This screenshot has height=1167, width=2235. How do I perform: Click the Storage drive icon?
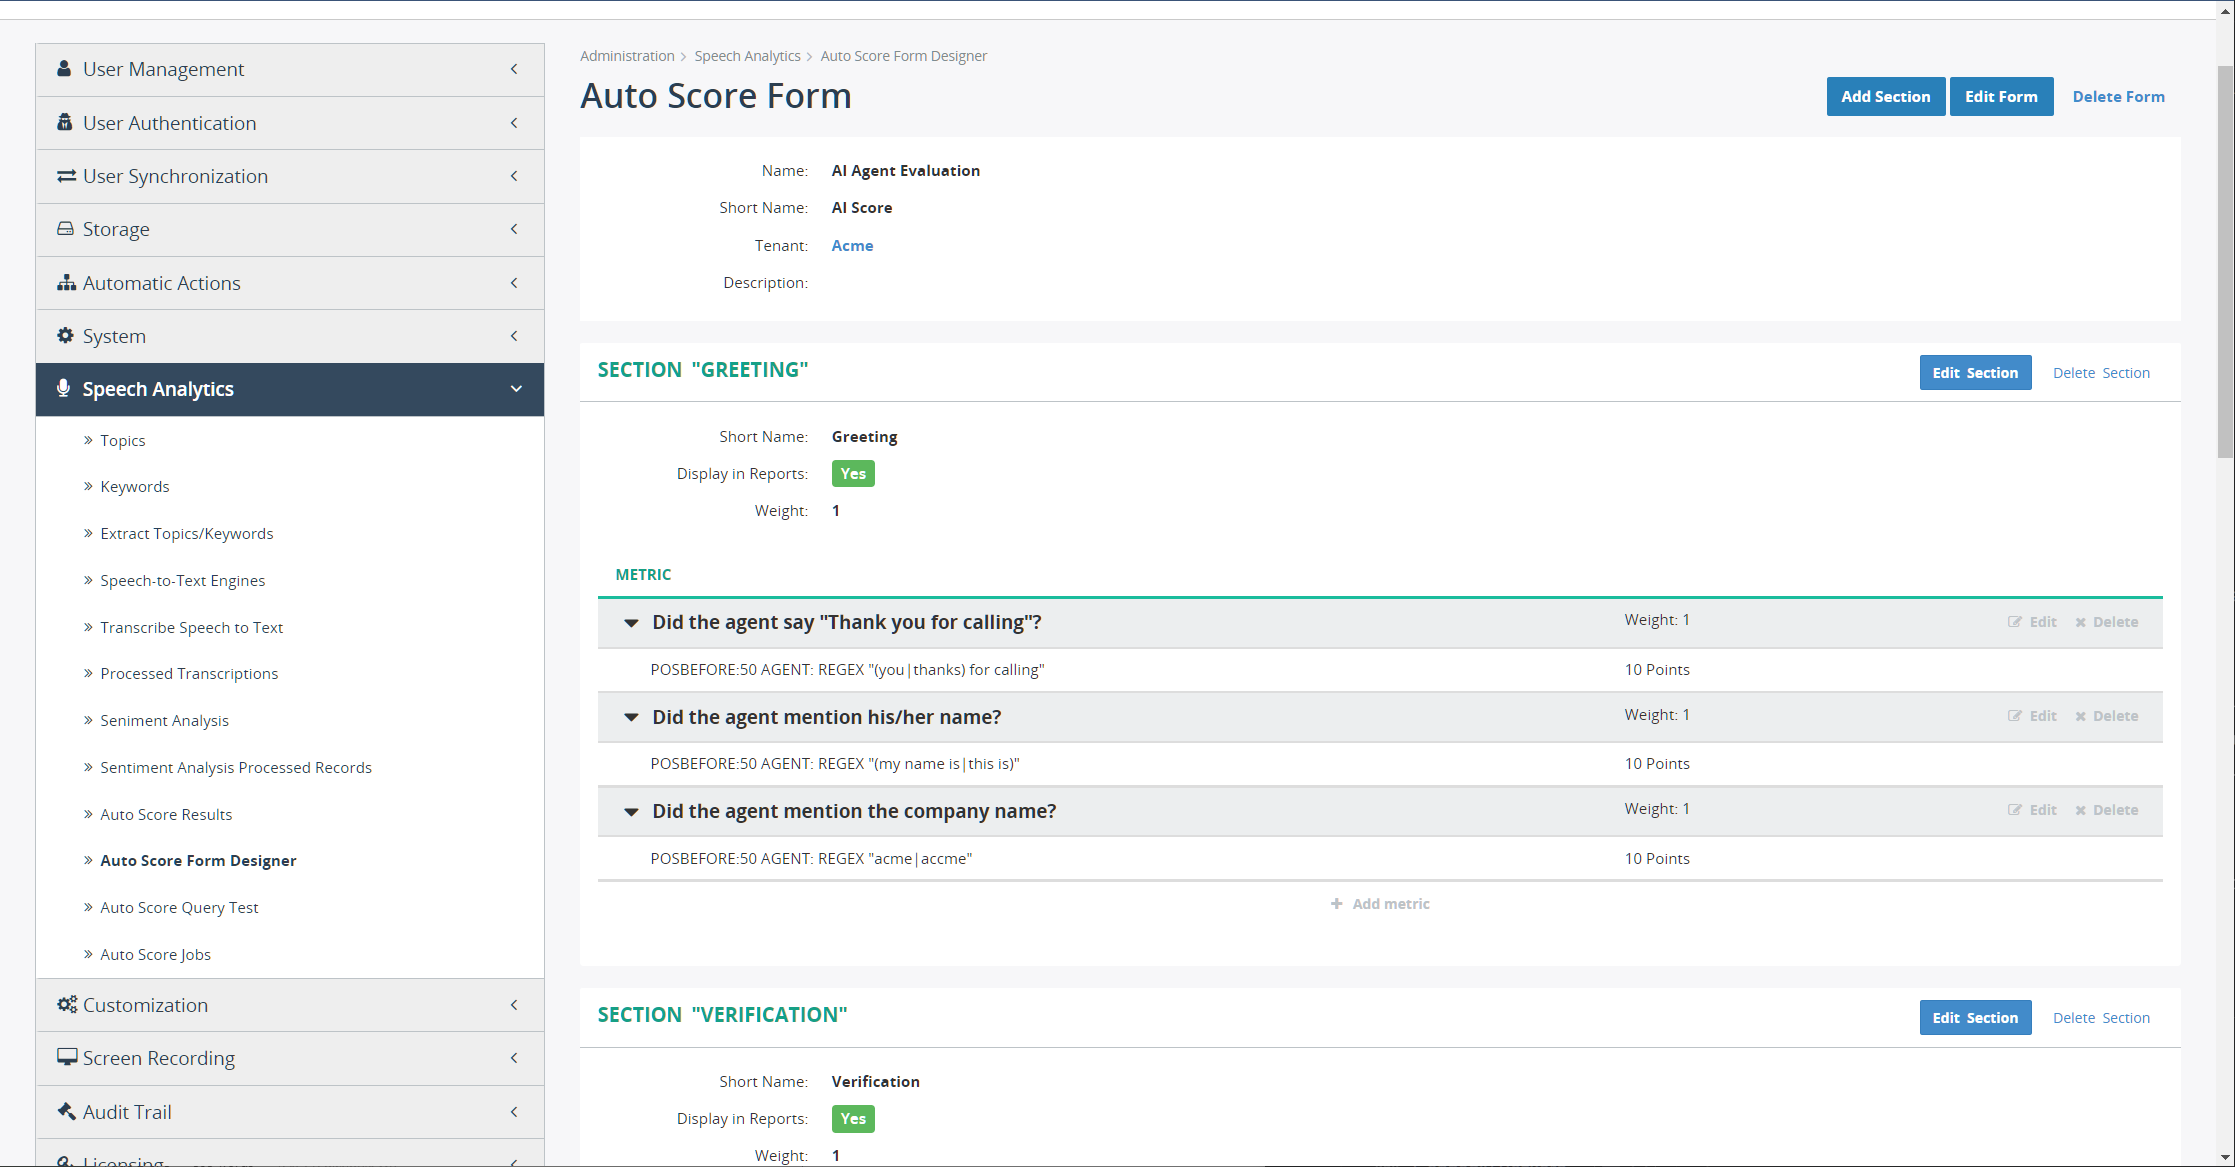pyautogui.click(x=65, y=229)
